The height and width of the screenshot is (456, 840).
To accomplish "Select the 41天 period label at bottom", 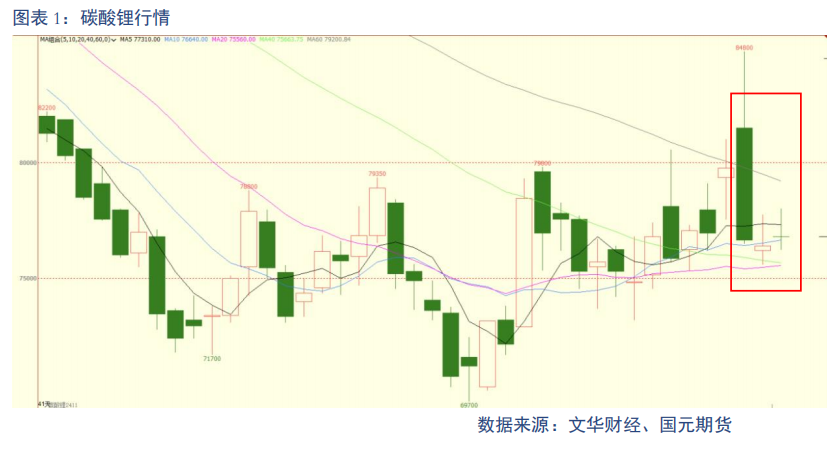I will click(43, 404).
